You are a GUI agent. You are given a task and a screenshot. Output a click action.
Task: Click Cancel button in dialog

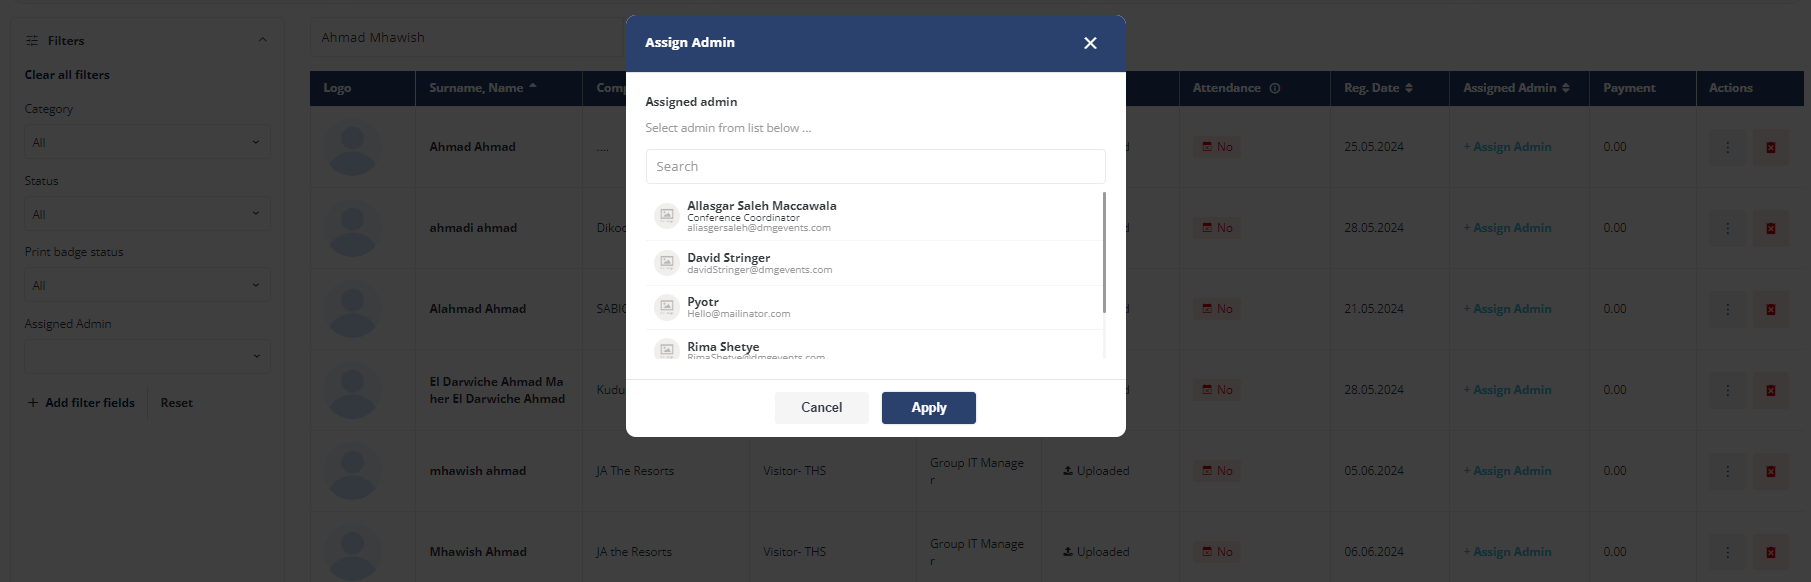point(821,408)
